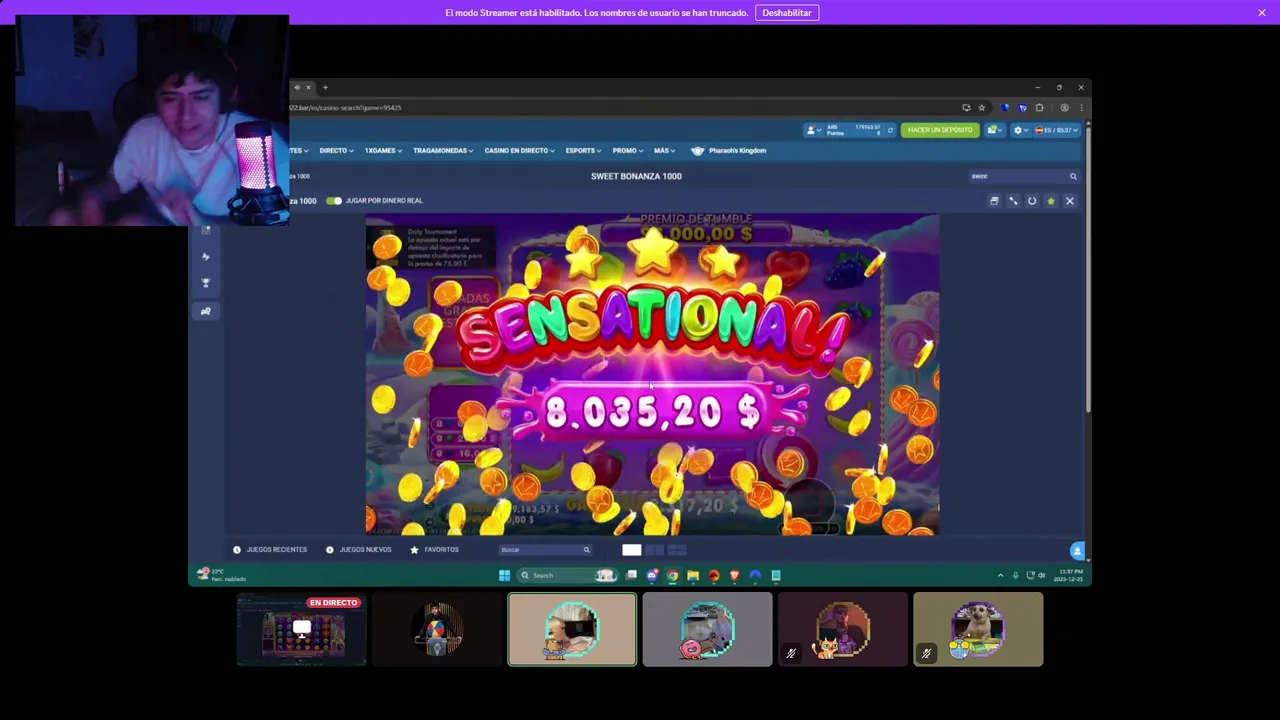Click the rocket icon in left sidebar

206,257
